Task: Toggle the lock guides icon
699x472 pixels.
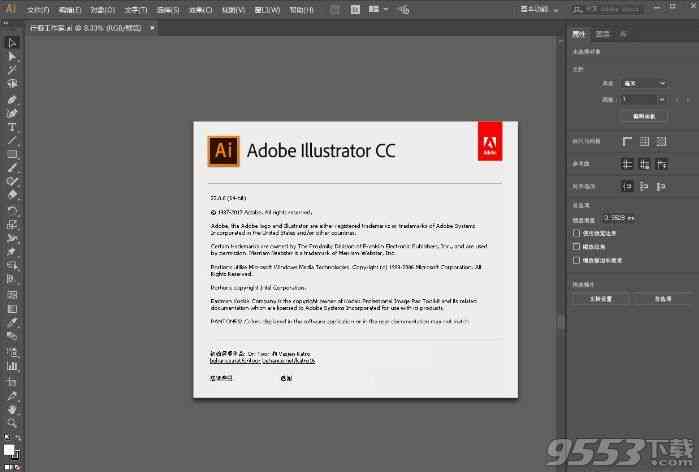Action: 644,164
